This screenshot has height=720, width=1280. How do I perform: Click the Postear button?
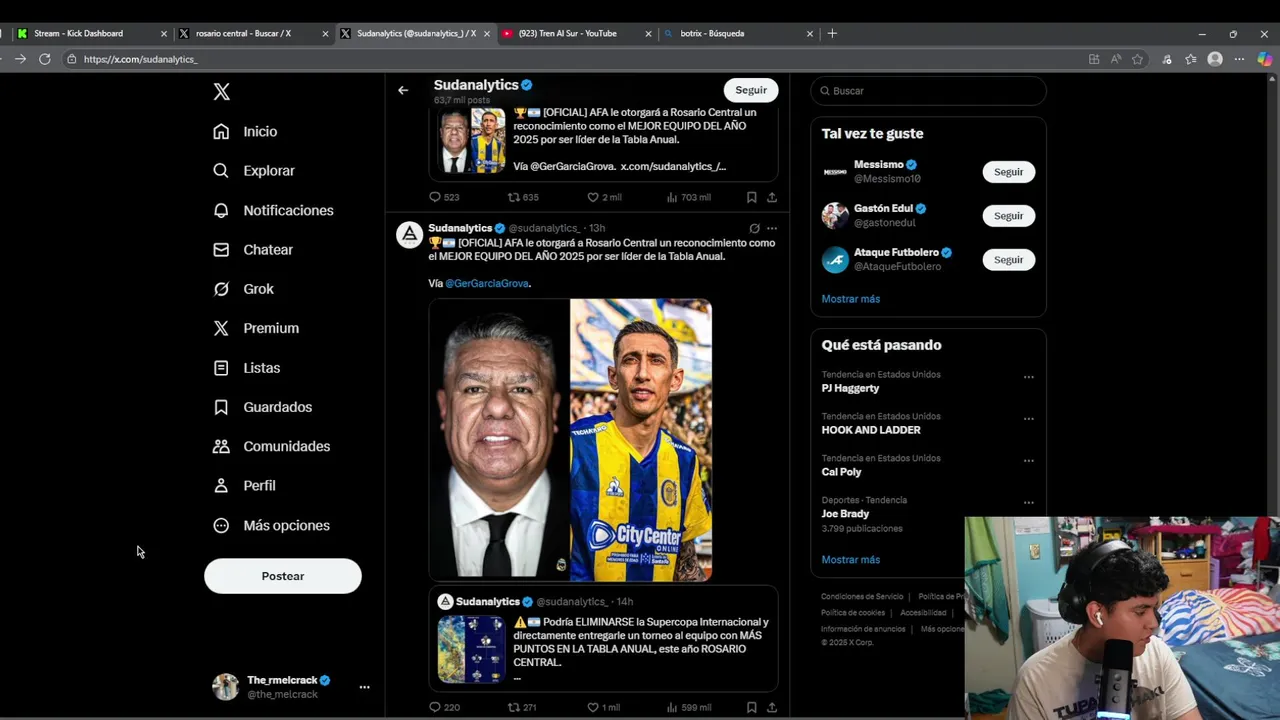tap(283, 576)
